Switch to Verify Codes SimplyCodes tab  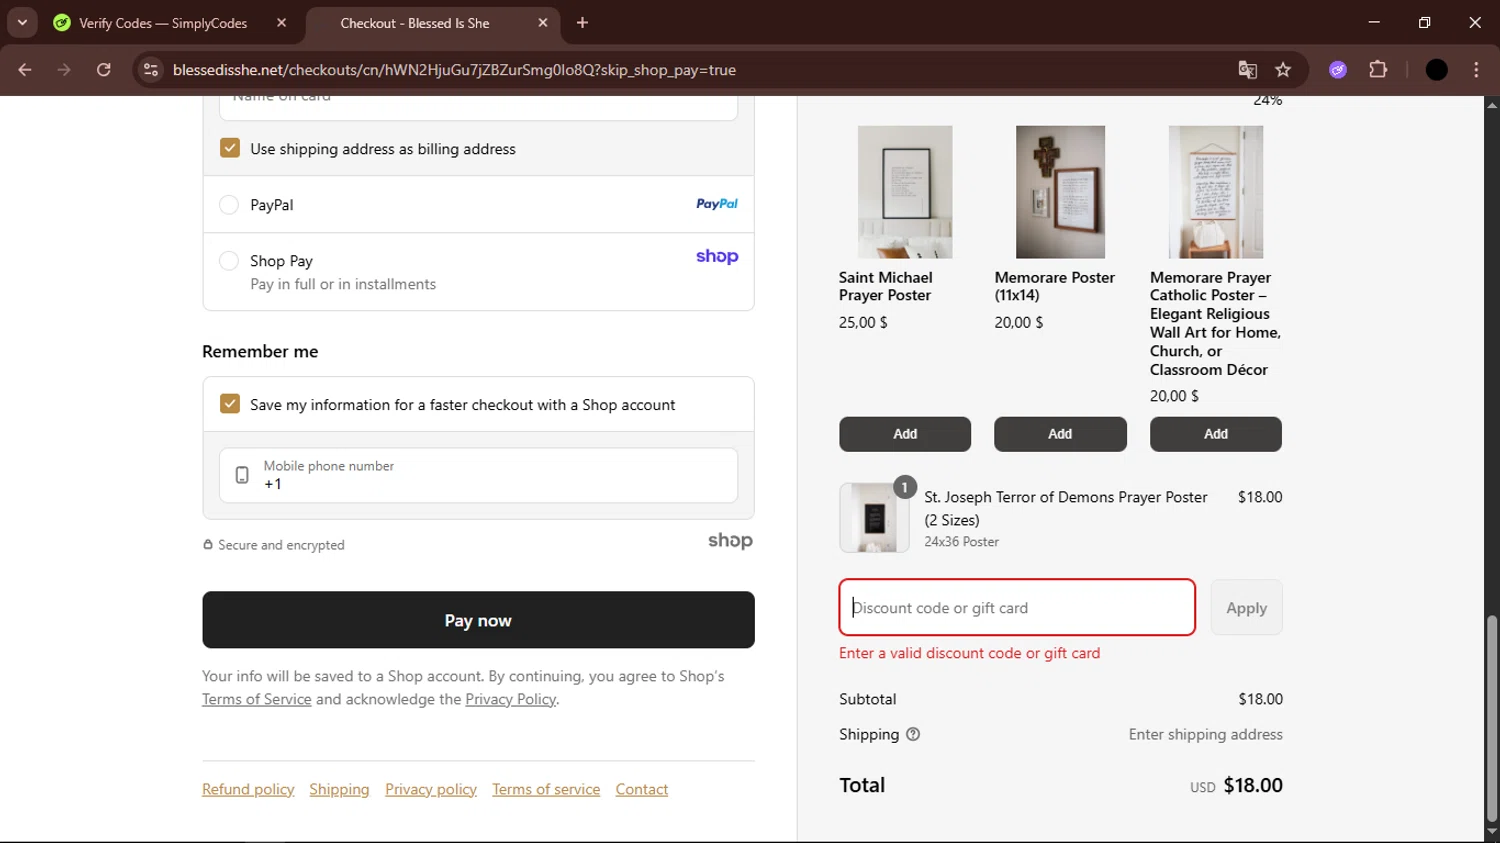point(163,23)
